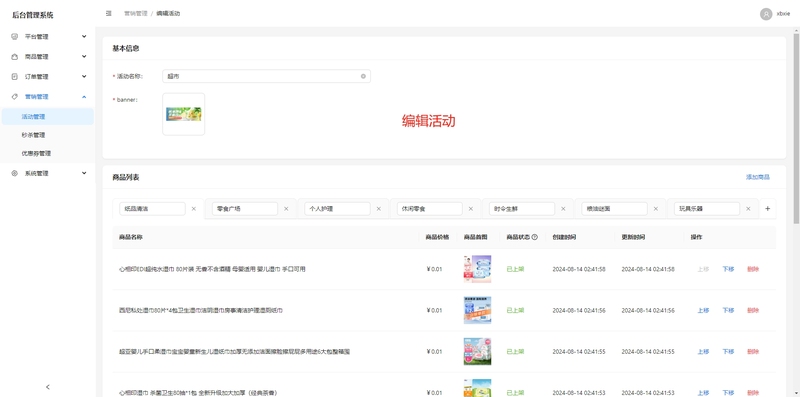Collapse the sidebar with the bottom arrow
The width and height of the screenshot is (800, 397).
click(48, 387)
